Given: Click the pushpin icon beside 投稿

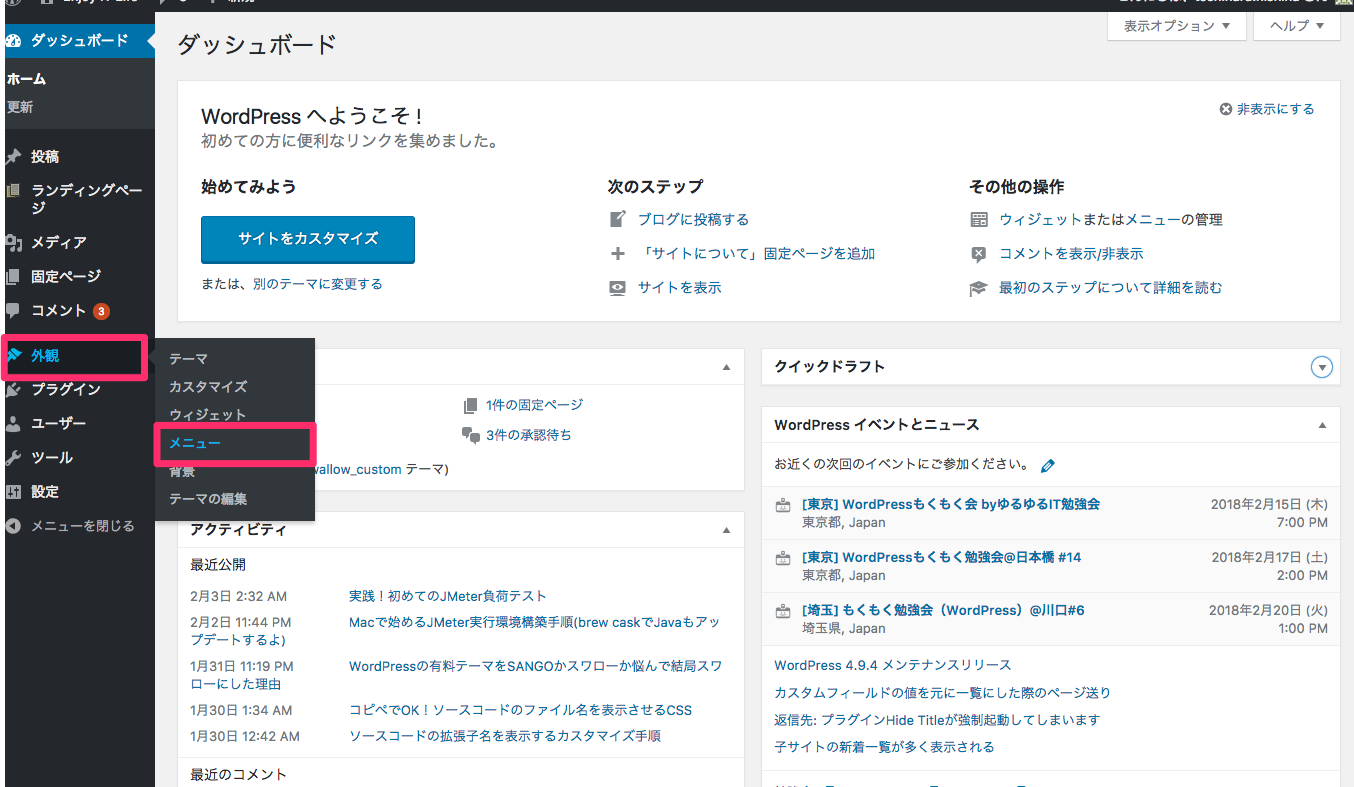Looking at the screenshot, I should pos(13,157).
